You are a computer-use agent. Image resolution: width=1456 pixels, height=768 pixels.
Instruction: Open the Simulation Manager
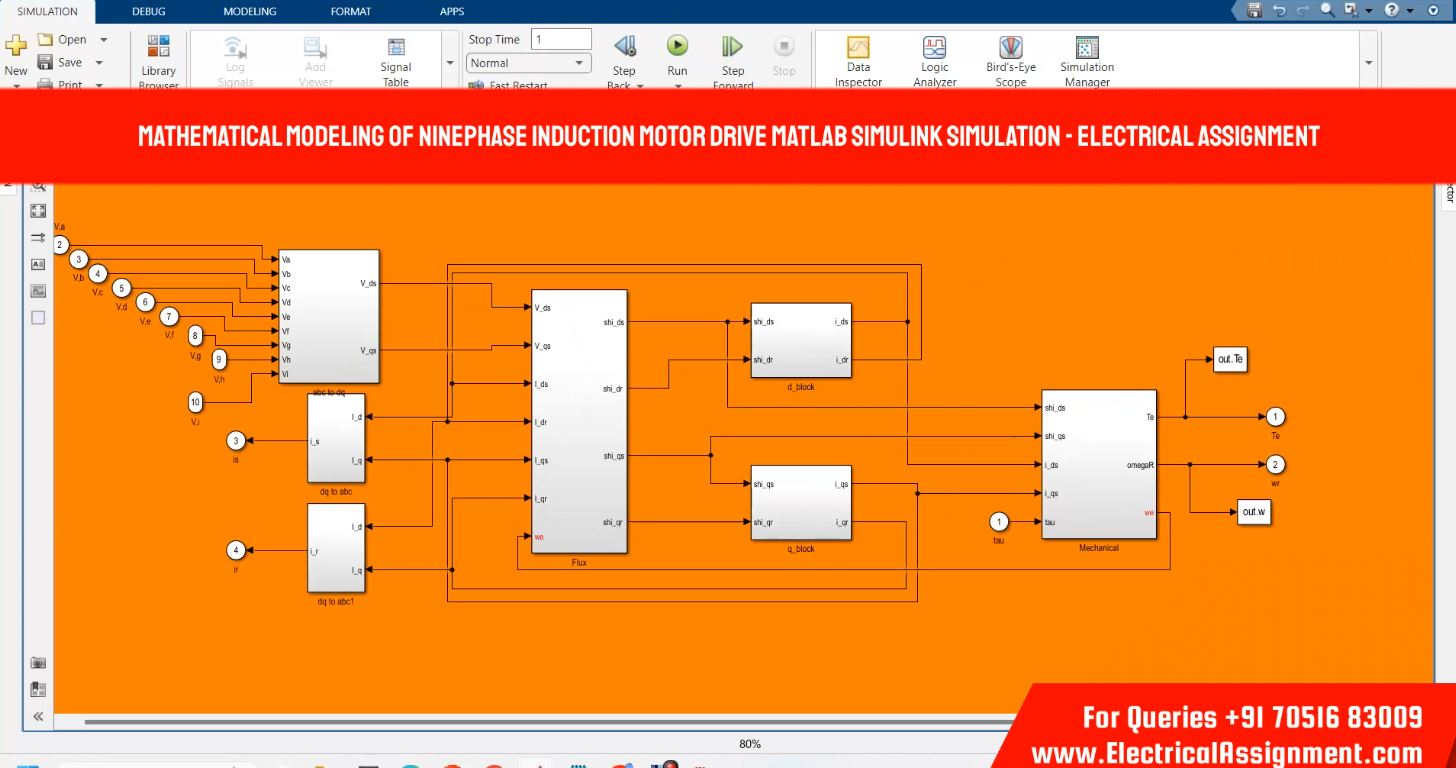[1086, 50]
